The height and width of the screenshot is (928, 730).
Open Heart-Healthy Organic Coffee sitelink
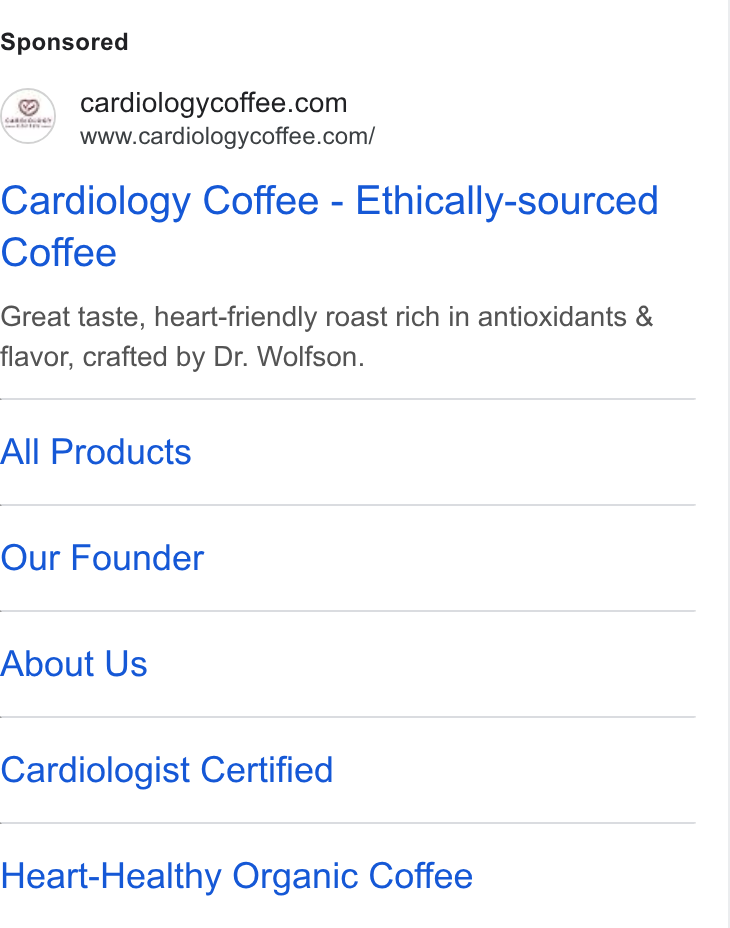[x=236, y=876]
